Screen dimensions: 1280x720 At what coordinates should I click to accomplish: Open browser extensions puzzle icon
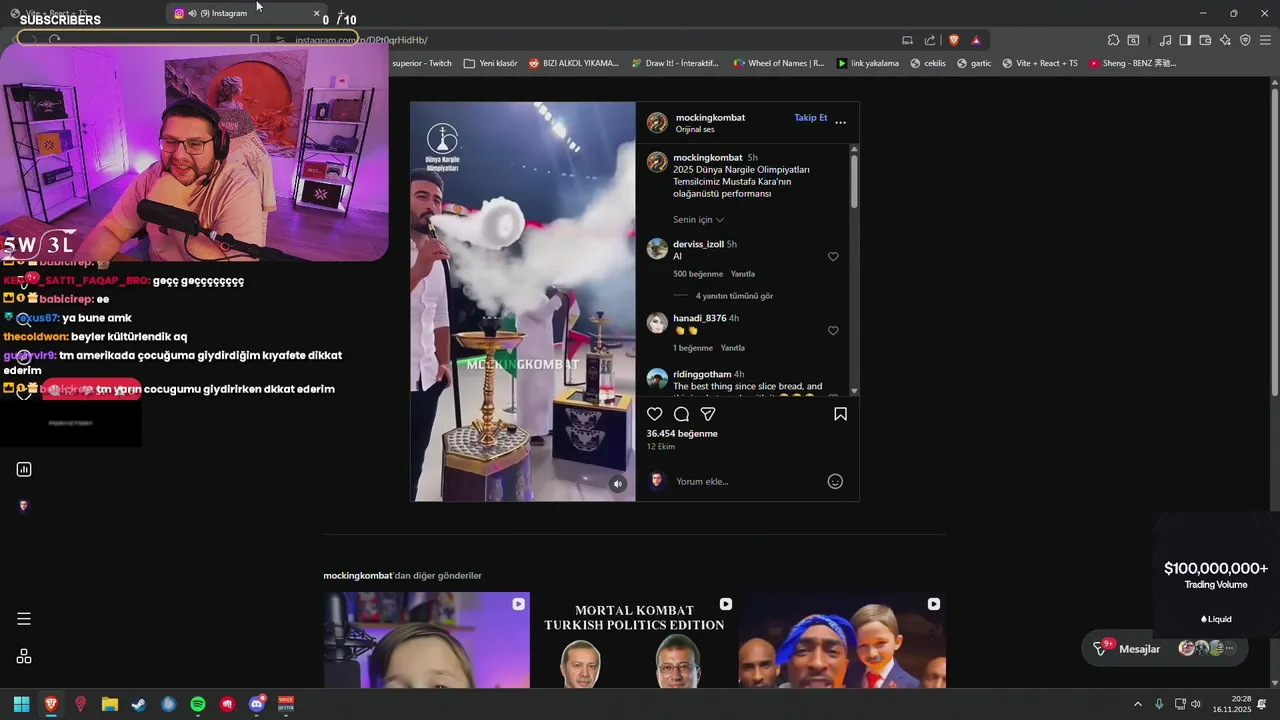pyautogui.click(x=1113, y=40)
